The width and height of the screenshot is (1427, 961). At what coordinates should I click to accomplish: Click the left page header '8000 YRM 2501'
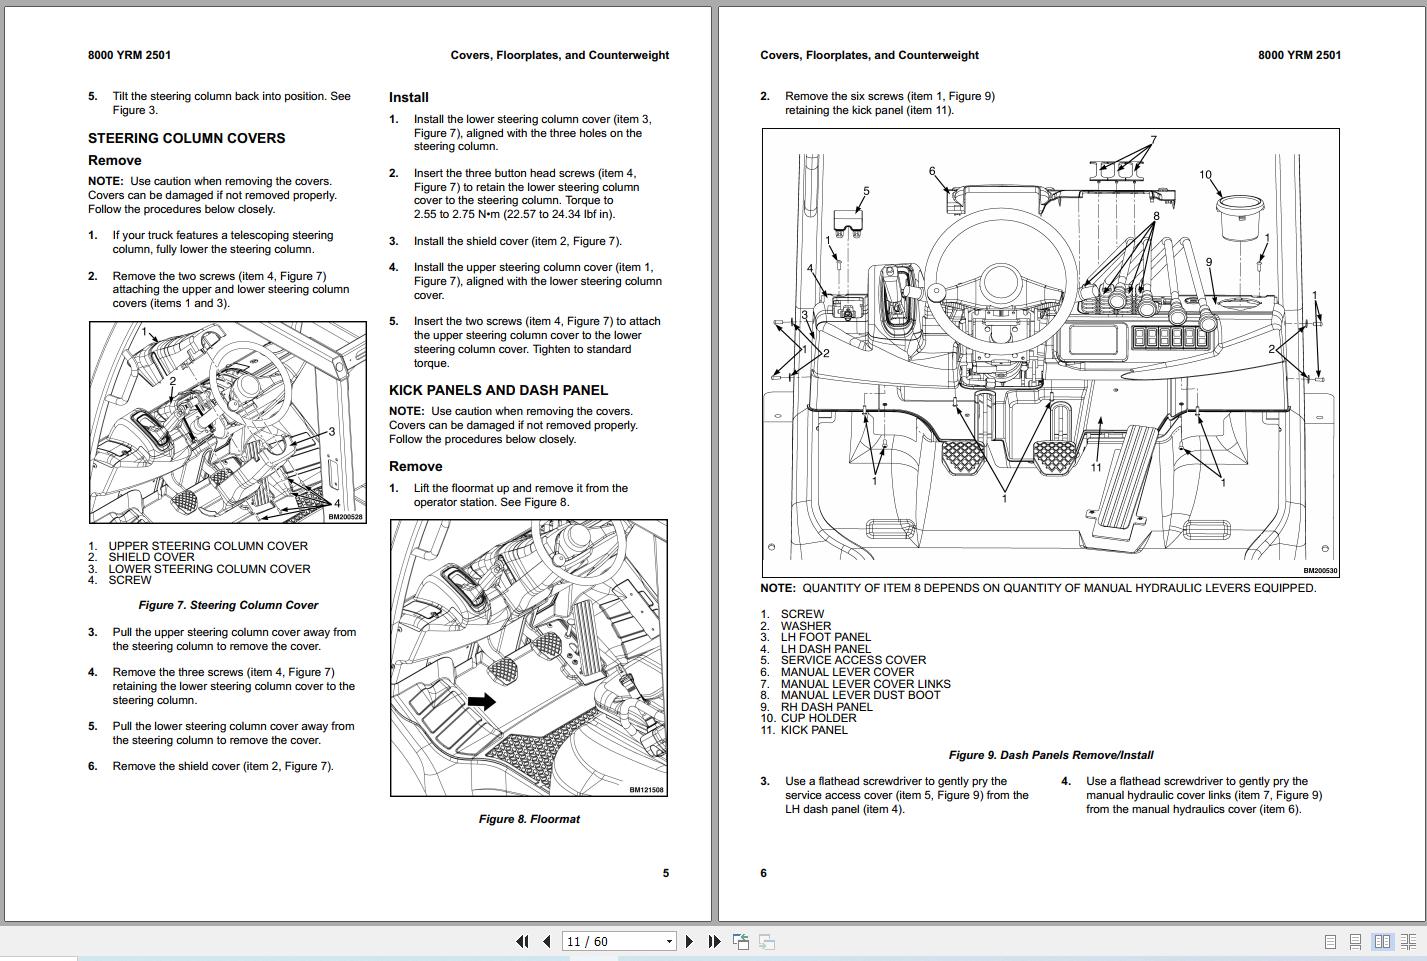[x=129, y=55]
